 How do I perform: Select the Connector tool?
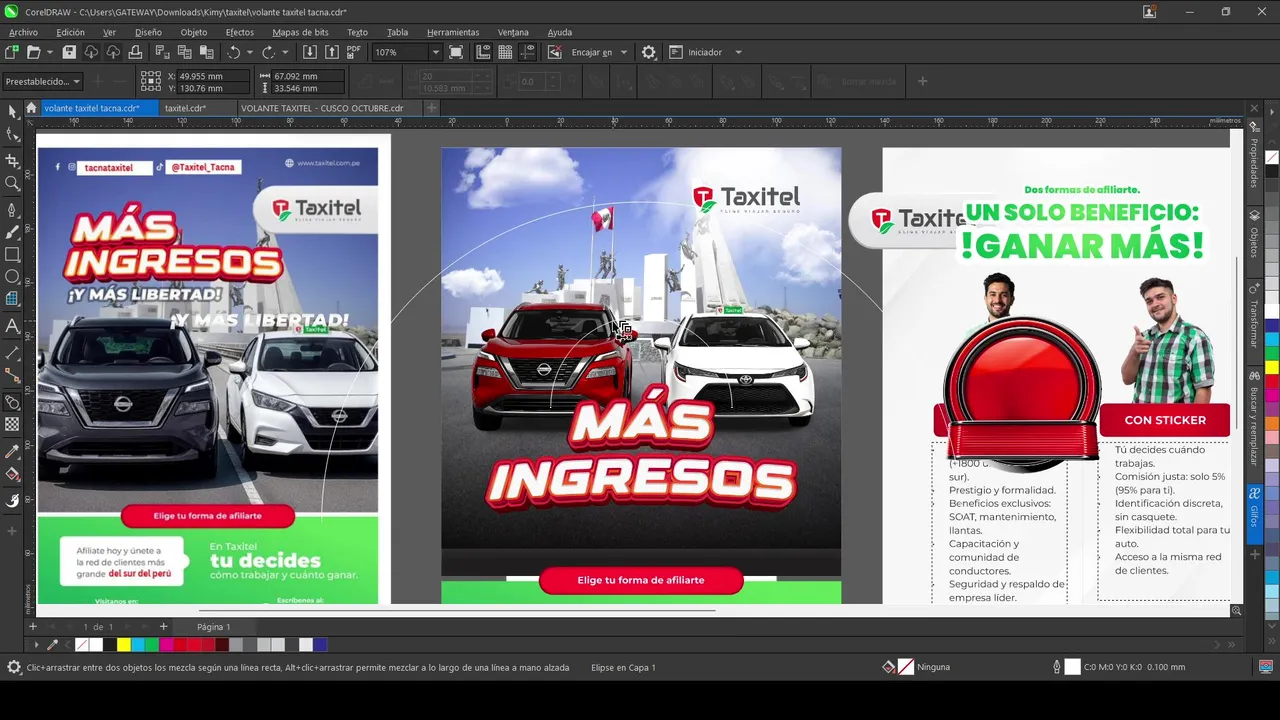click(x=12, y=376)
